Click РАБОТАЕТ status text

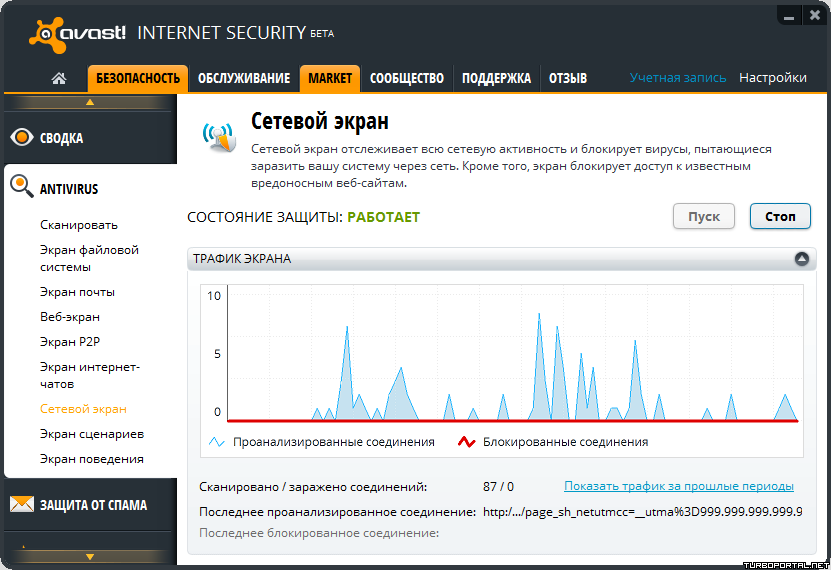tap(383, 217)
